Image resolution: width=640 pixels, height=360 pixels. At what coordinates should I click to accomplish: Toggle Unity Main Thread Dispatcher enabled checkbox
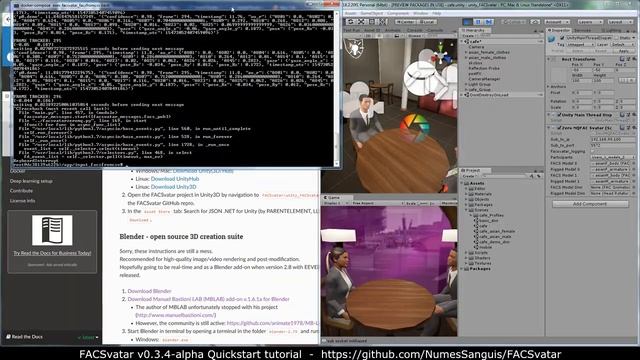(559, 115)
